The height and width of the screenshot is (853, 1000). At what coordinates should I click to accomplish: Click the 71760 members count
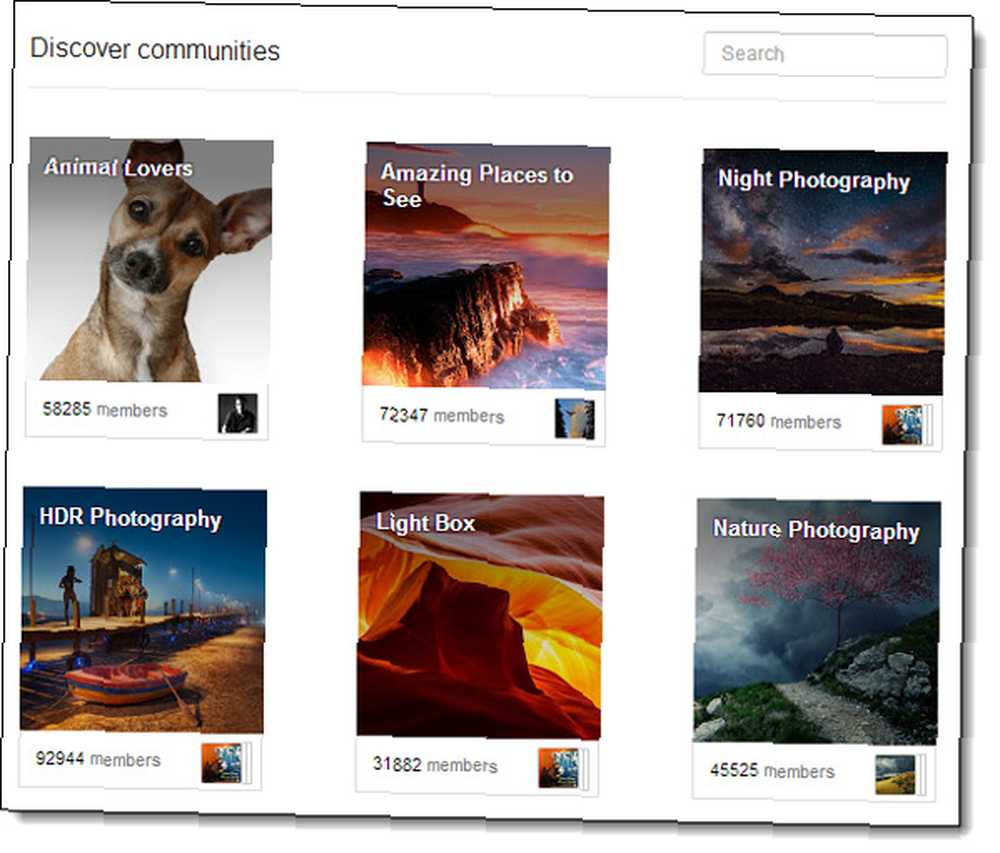point(779,421)
